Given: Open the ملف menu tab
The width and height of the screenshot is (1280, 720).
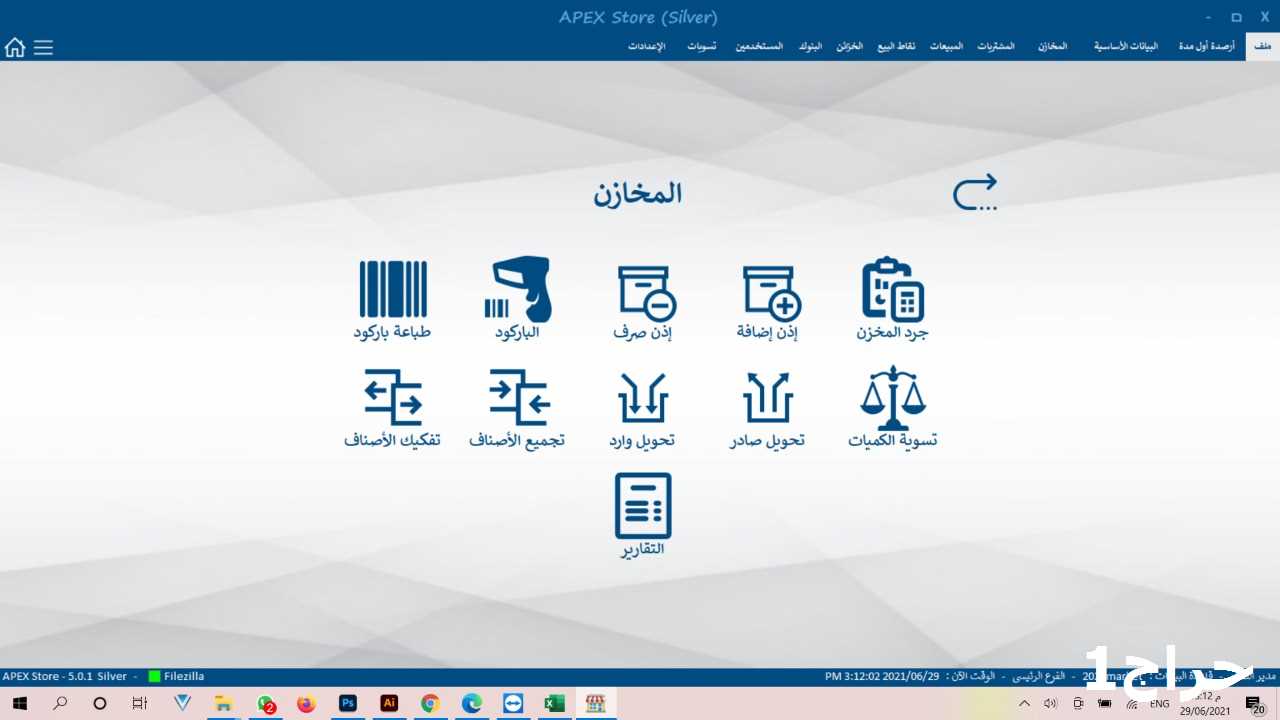Looking at the screenshot, I should point(1262,47).
